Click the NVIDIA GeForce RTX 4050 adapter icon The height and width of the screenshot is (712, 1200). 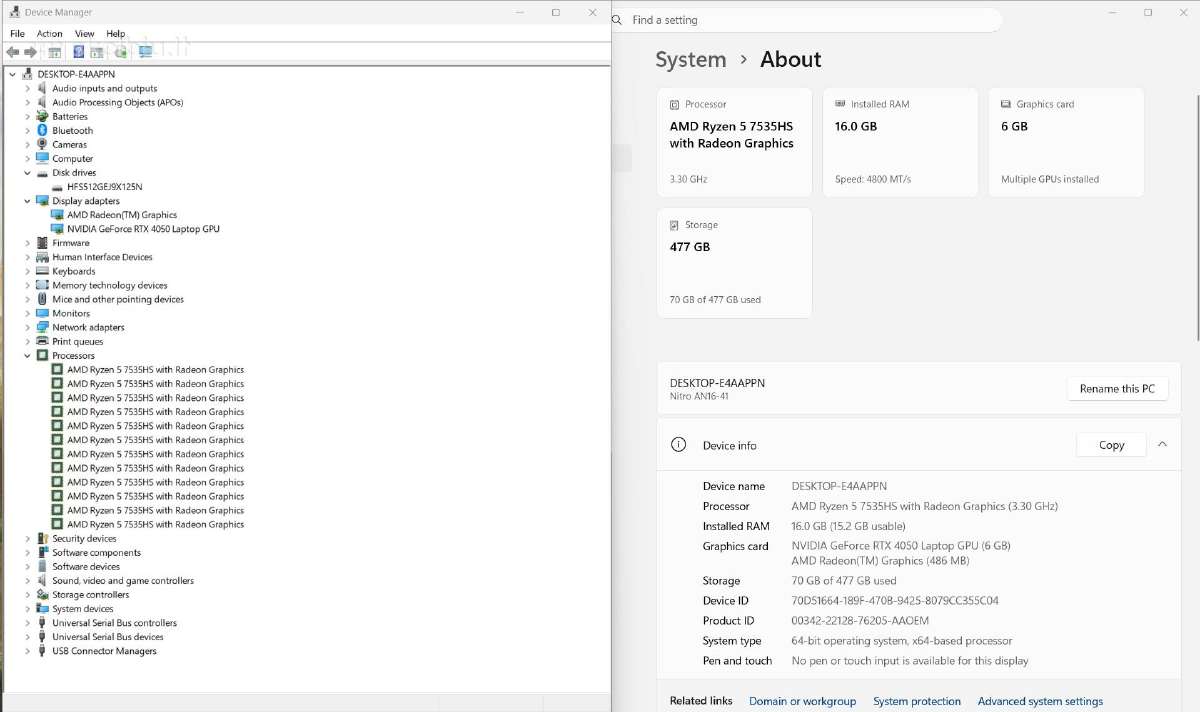(57, 229)
